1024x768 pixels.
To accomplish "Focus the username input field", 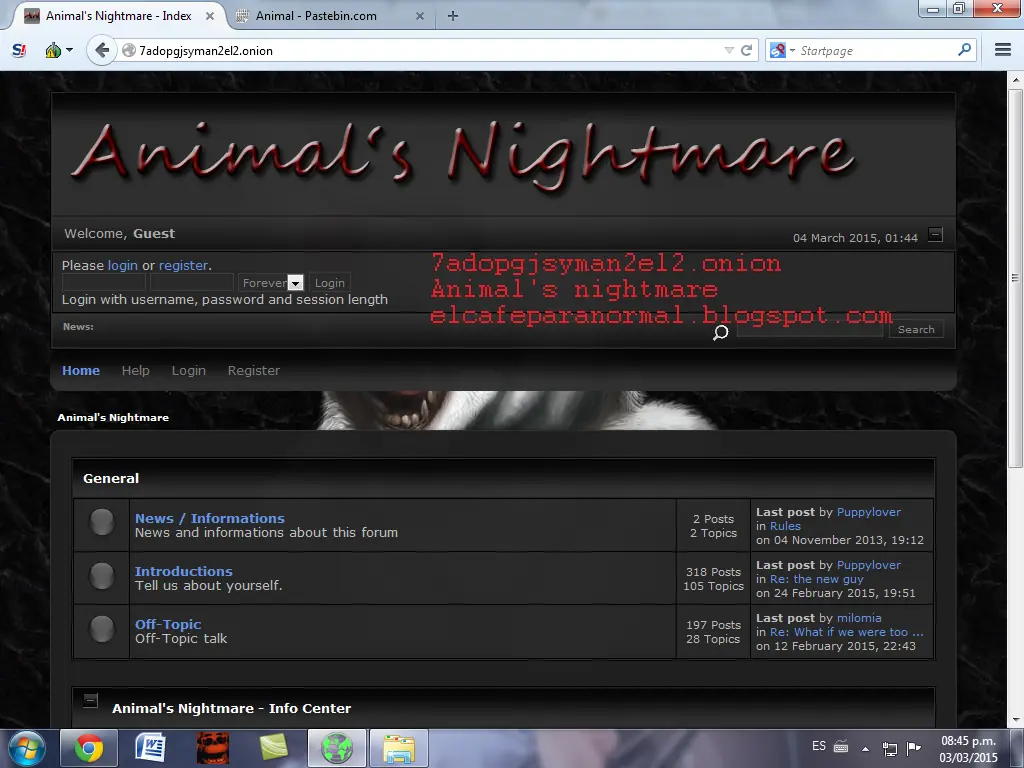I will (x=104, y=282).
